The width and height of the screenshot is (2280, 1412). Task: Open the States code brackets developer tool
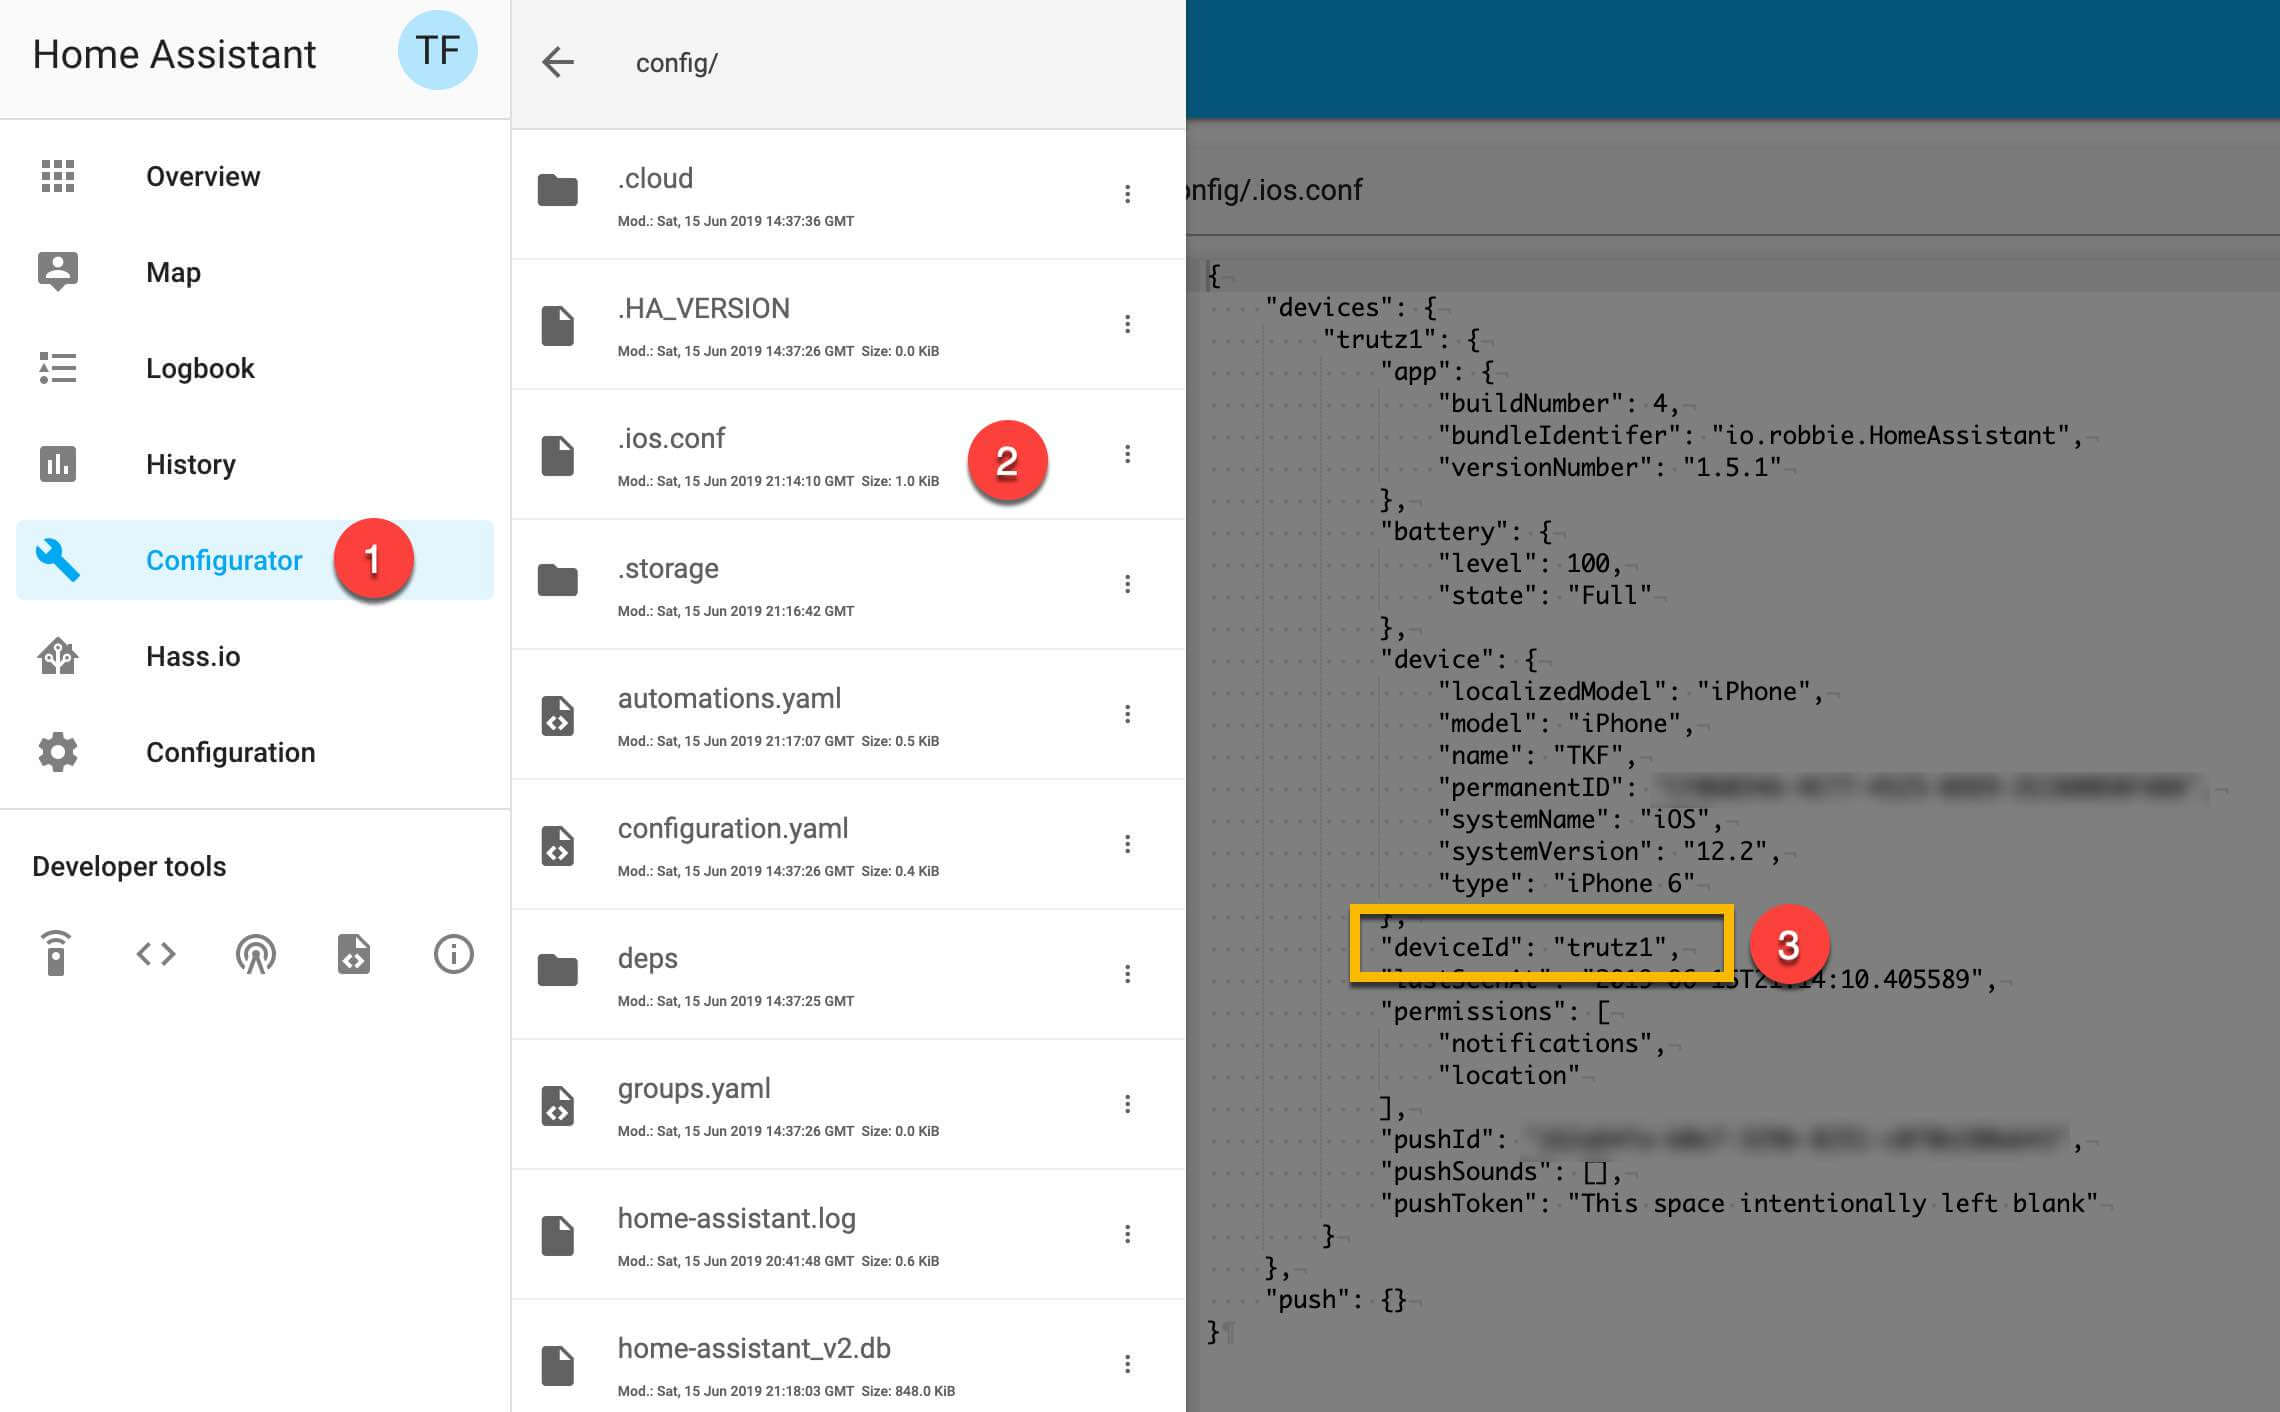[156, 954]
